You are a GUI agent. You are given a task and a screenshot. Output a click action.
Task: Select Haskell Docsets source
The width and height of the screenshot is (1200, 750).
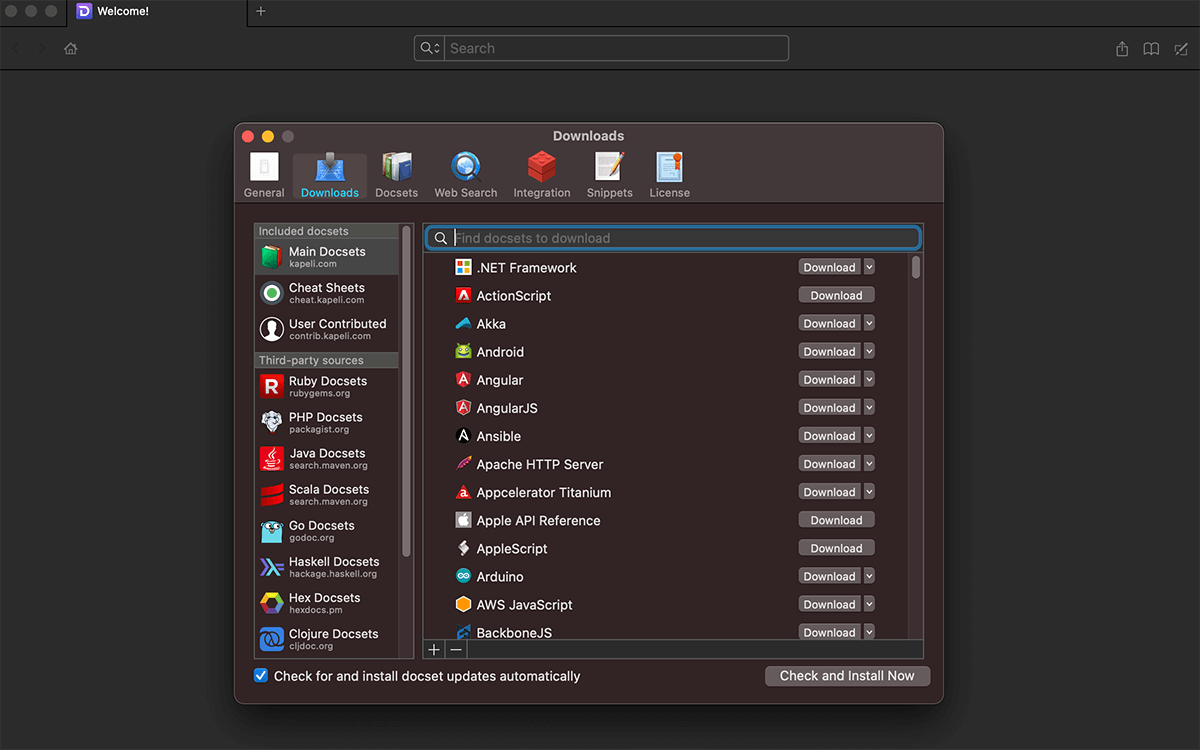pyautogui.click(x=327, y=566)
